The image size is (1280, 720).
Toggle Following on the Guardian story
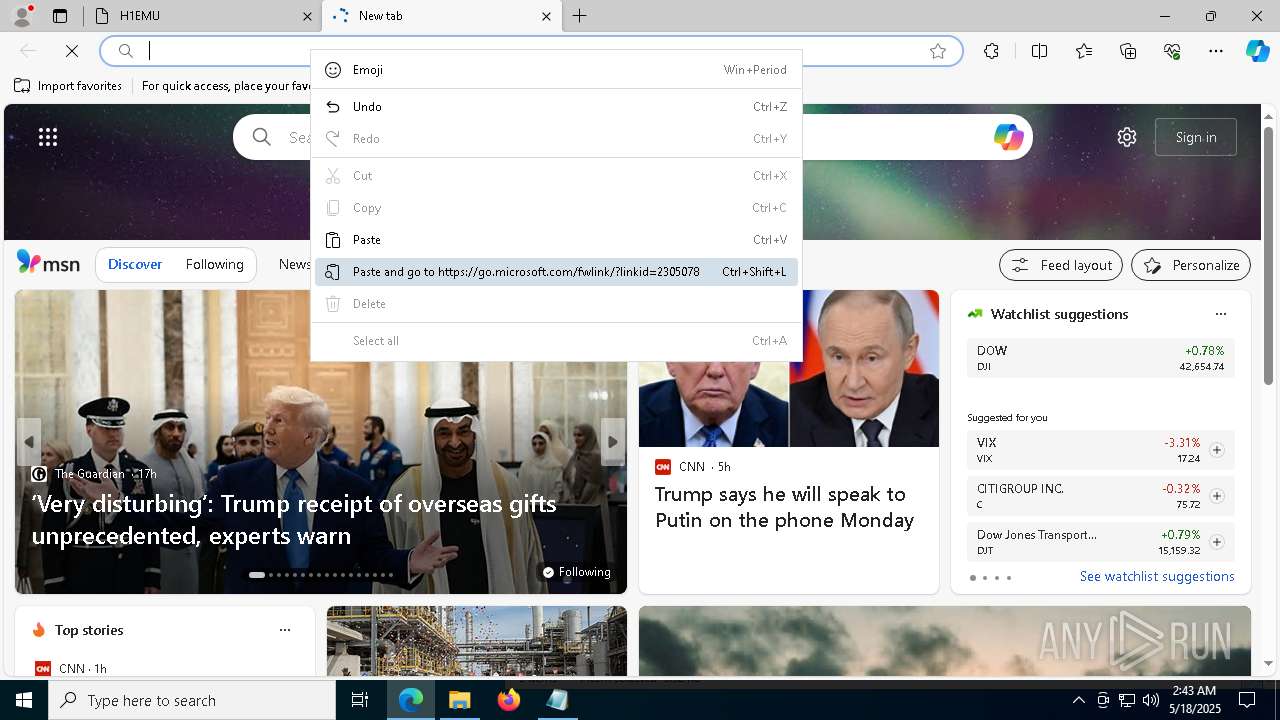tap(576, 572)
